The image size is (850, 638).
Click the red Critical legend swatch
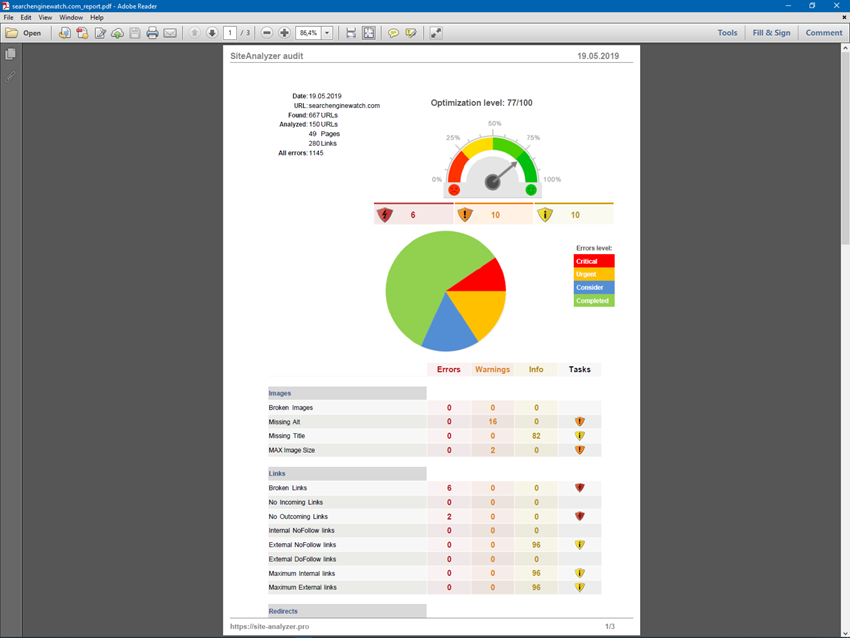tap(594, 261)
